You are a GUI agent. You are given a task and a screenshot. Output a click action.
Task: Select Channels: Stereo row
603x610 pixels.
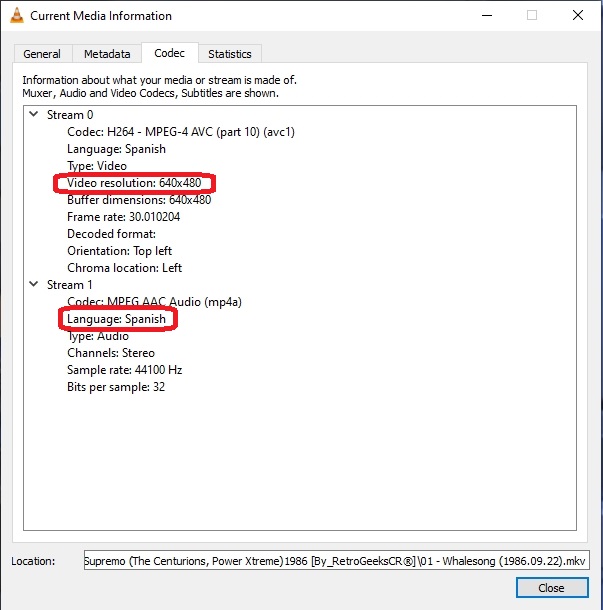tap(111, 353)
